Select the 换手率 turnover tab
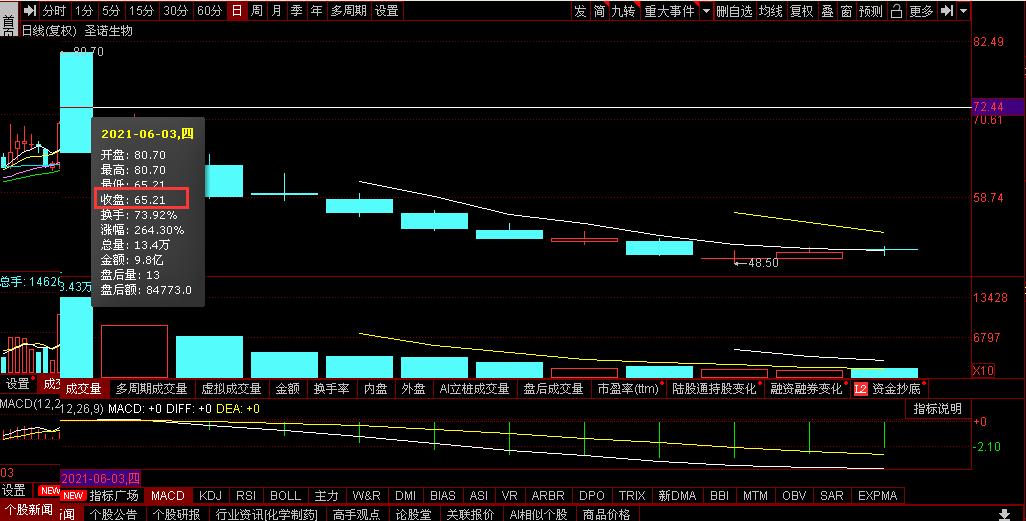The image size is (1026, 521). 332,389
